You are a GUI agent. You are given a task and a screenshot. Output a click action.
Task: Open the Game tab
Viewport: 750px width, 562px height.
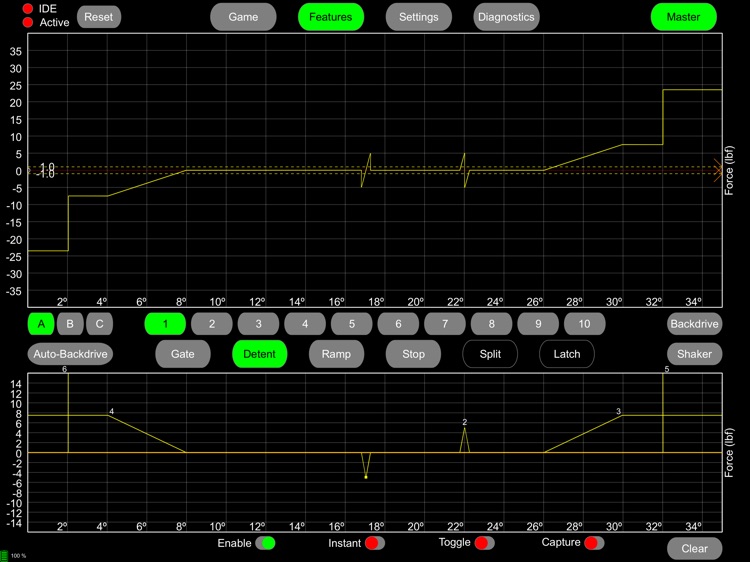click(x=243, y=17)
